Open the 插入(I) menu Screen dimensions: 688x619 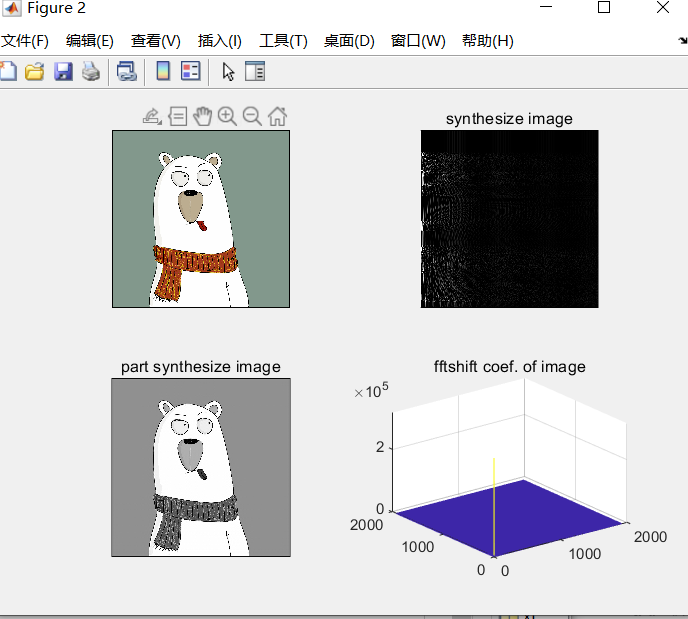219,41
